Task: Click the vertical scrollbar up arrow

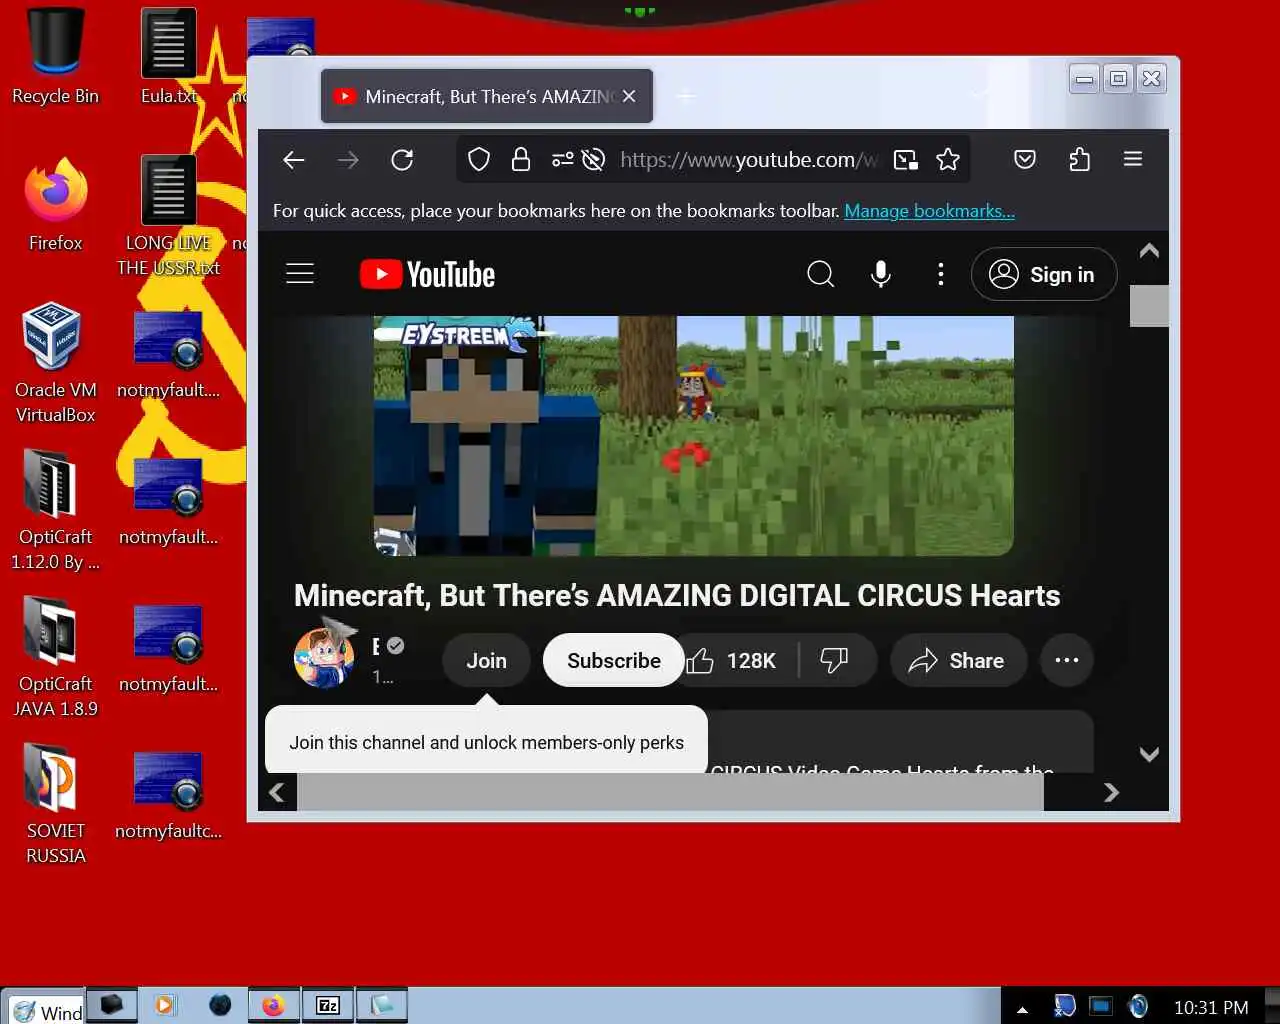Action: (x=1149, y=250)
